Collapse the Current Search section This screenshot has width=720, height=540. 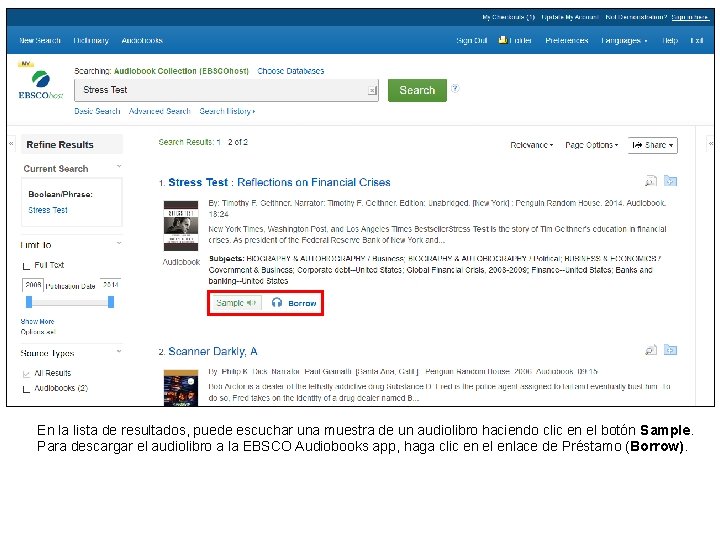[119, 166]
